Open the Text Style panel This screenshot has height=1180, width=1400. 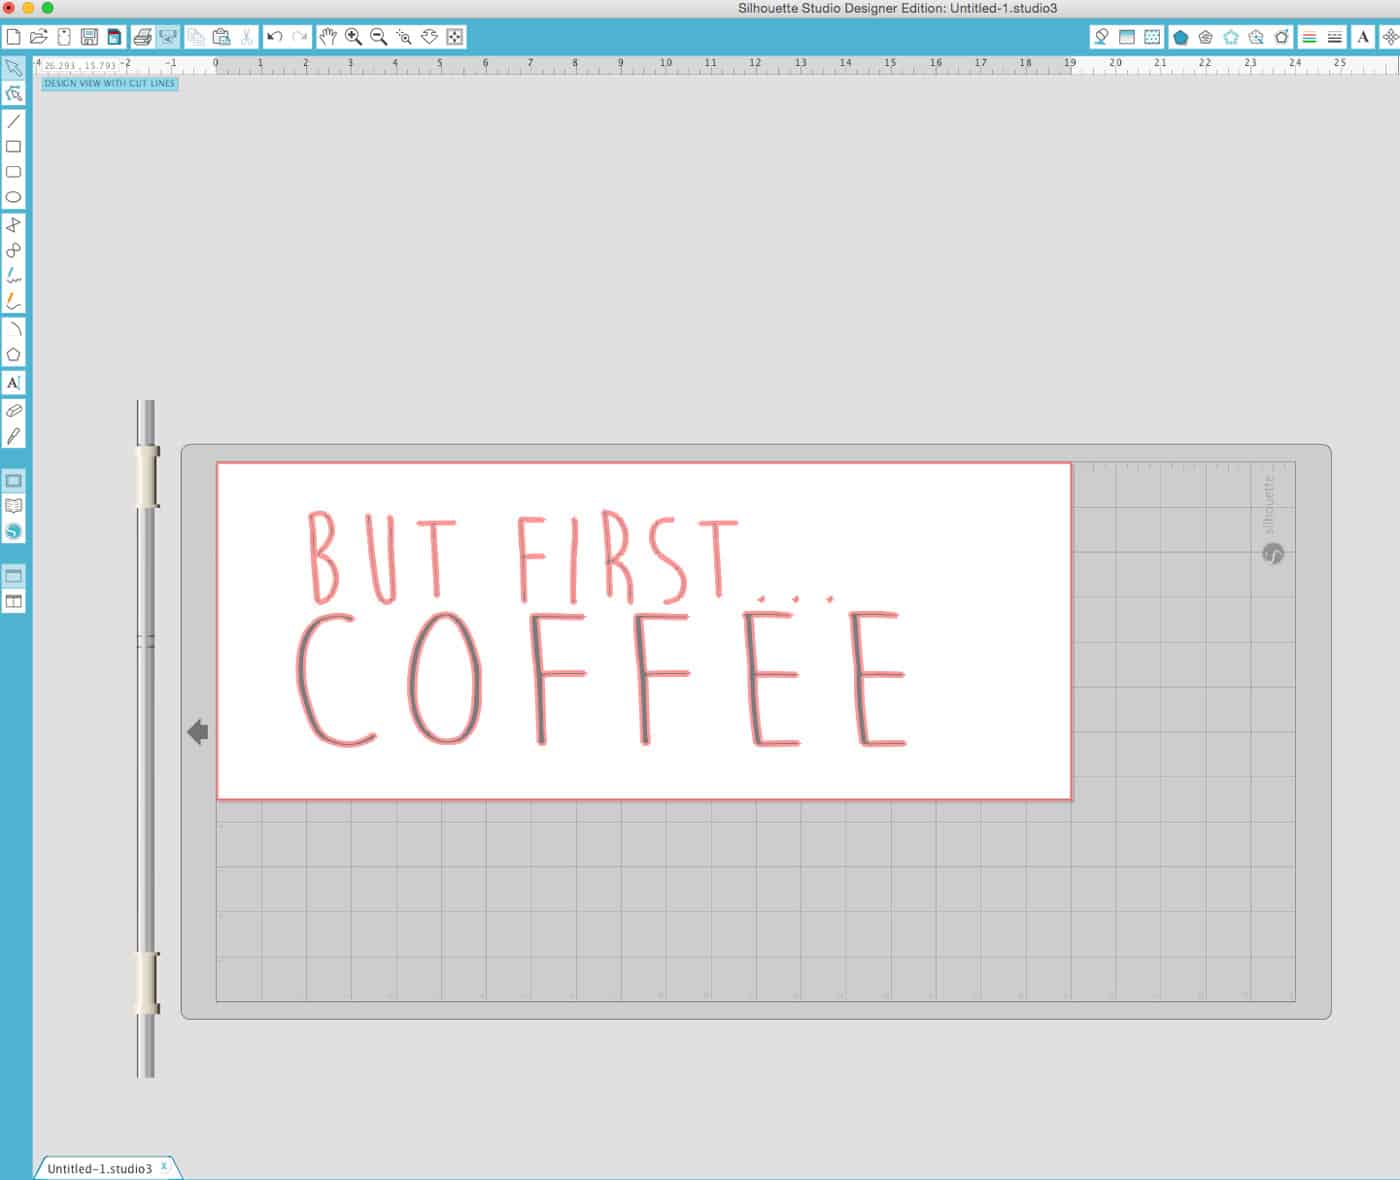(1363, 37)
